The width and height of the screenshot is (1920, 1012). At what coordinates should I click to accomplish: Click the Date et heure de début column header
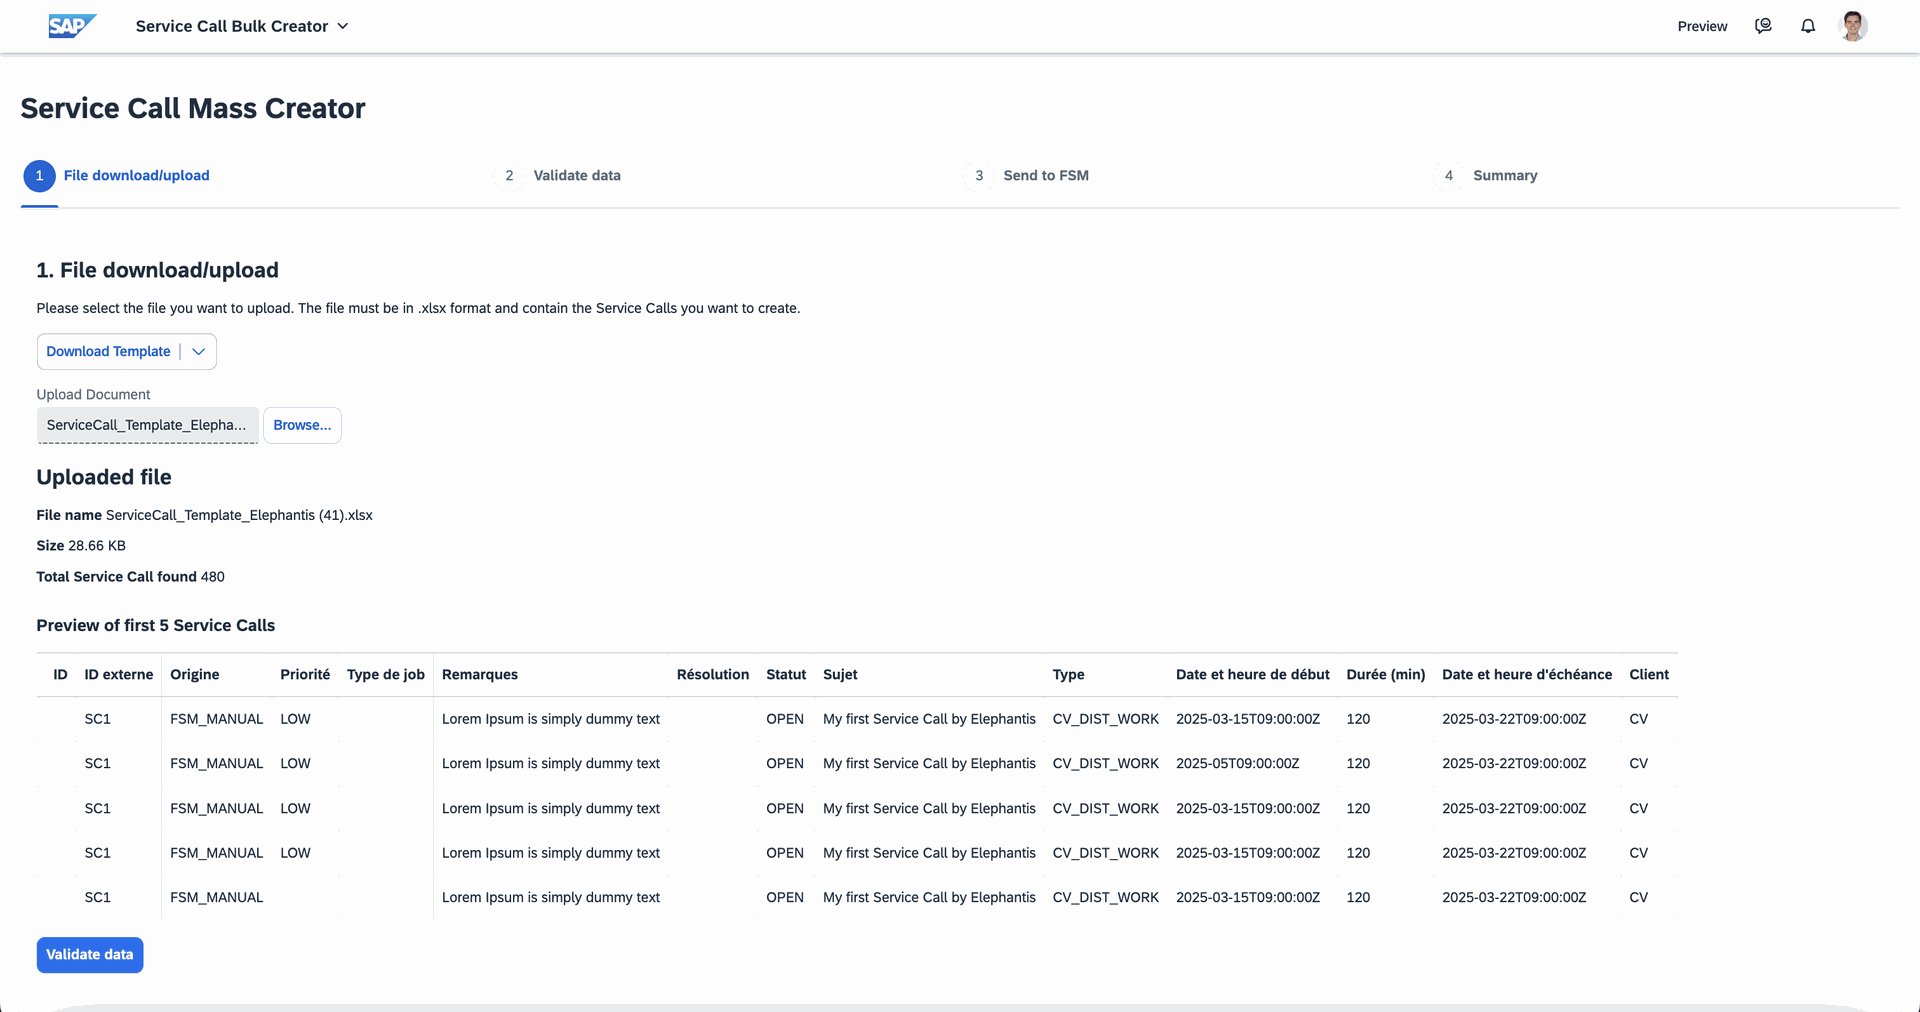(x=1252, y=675)
